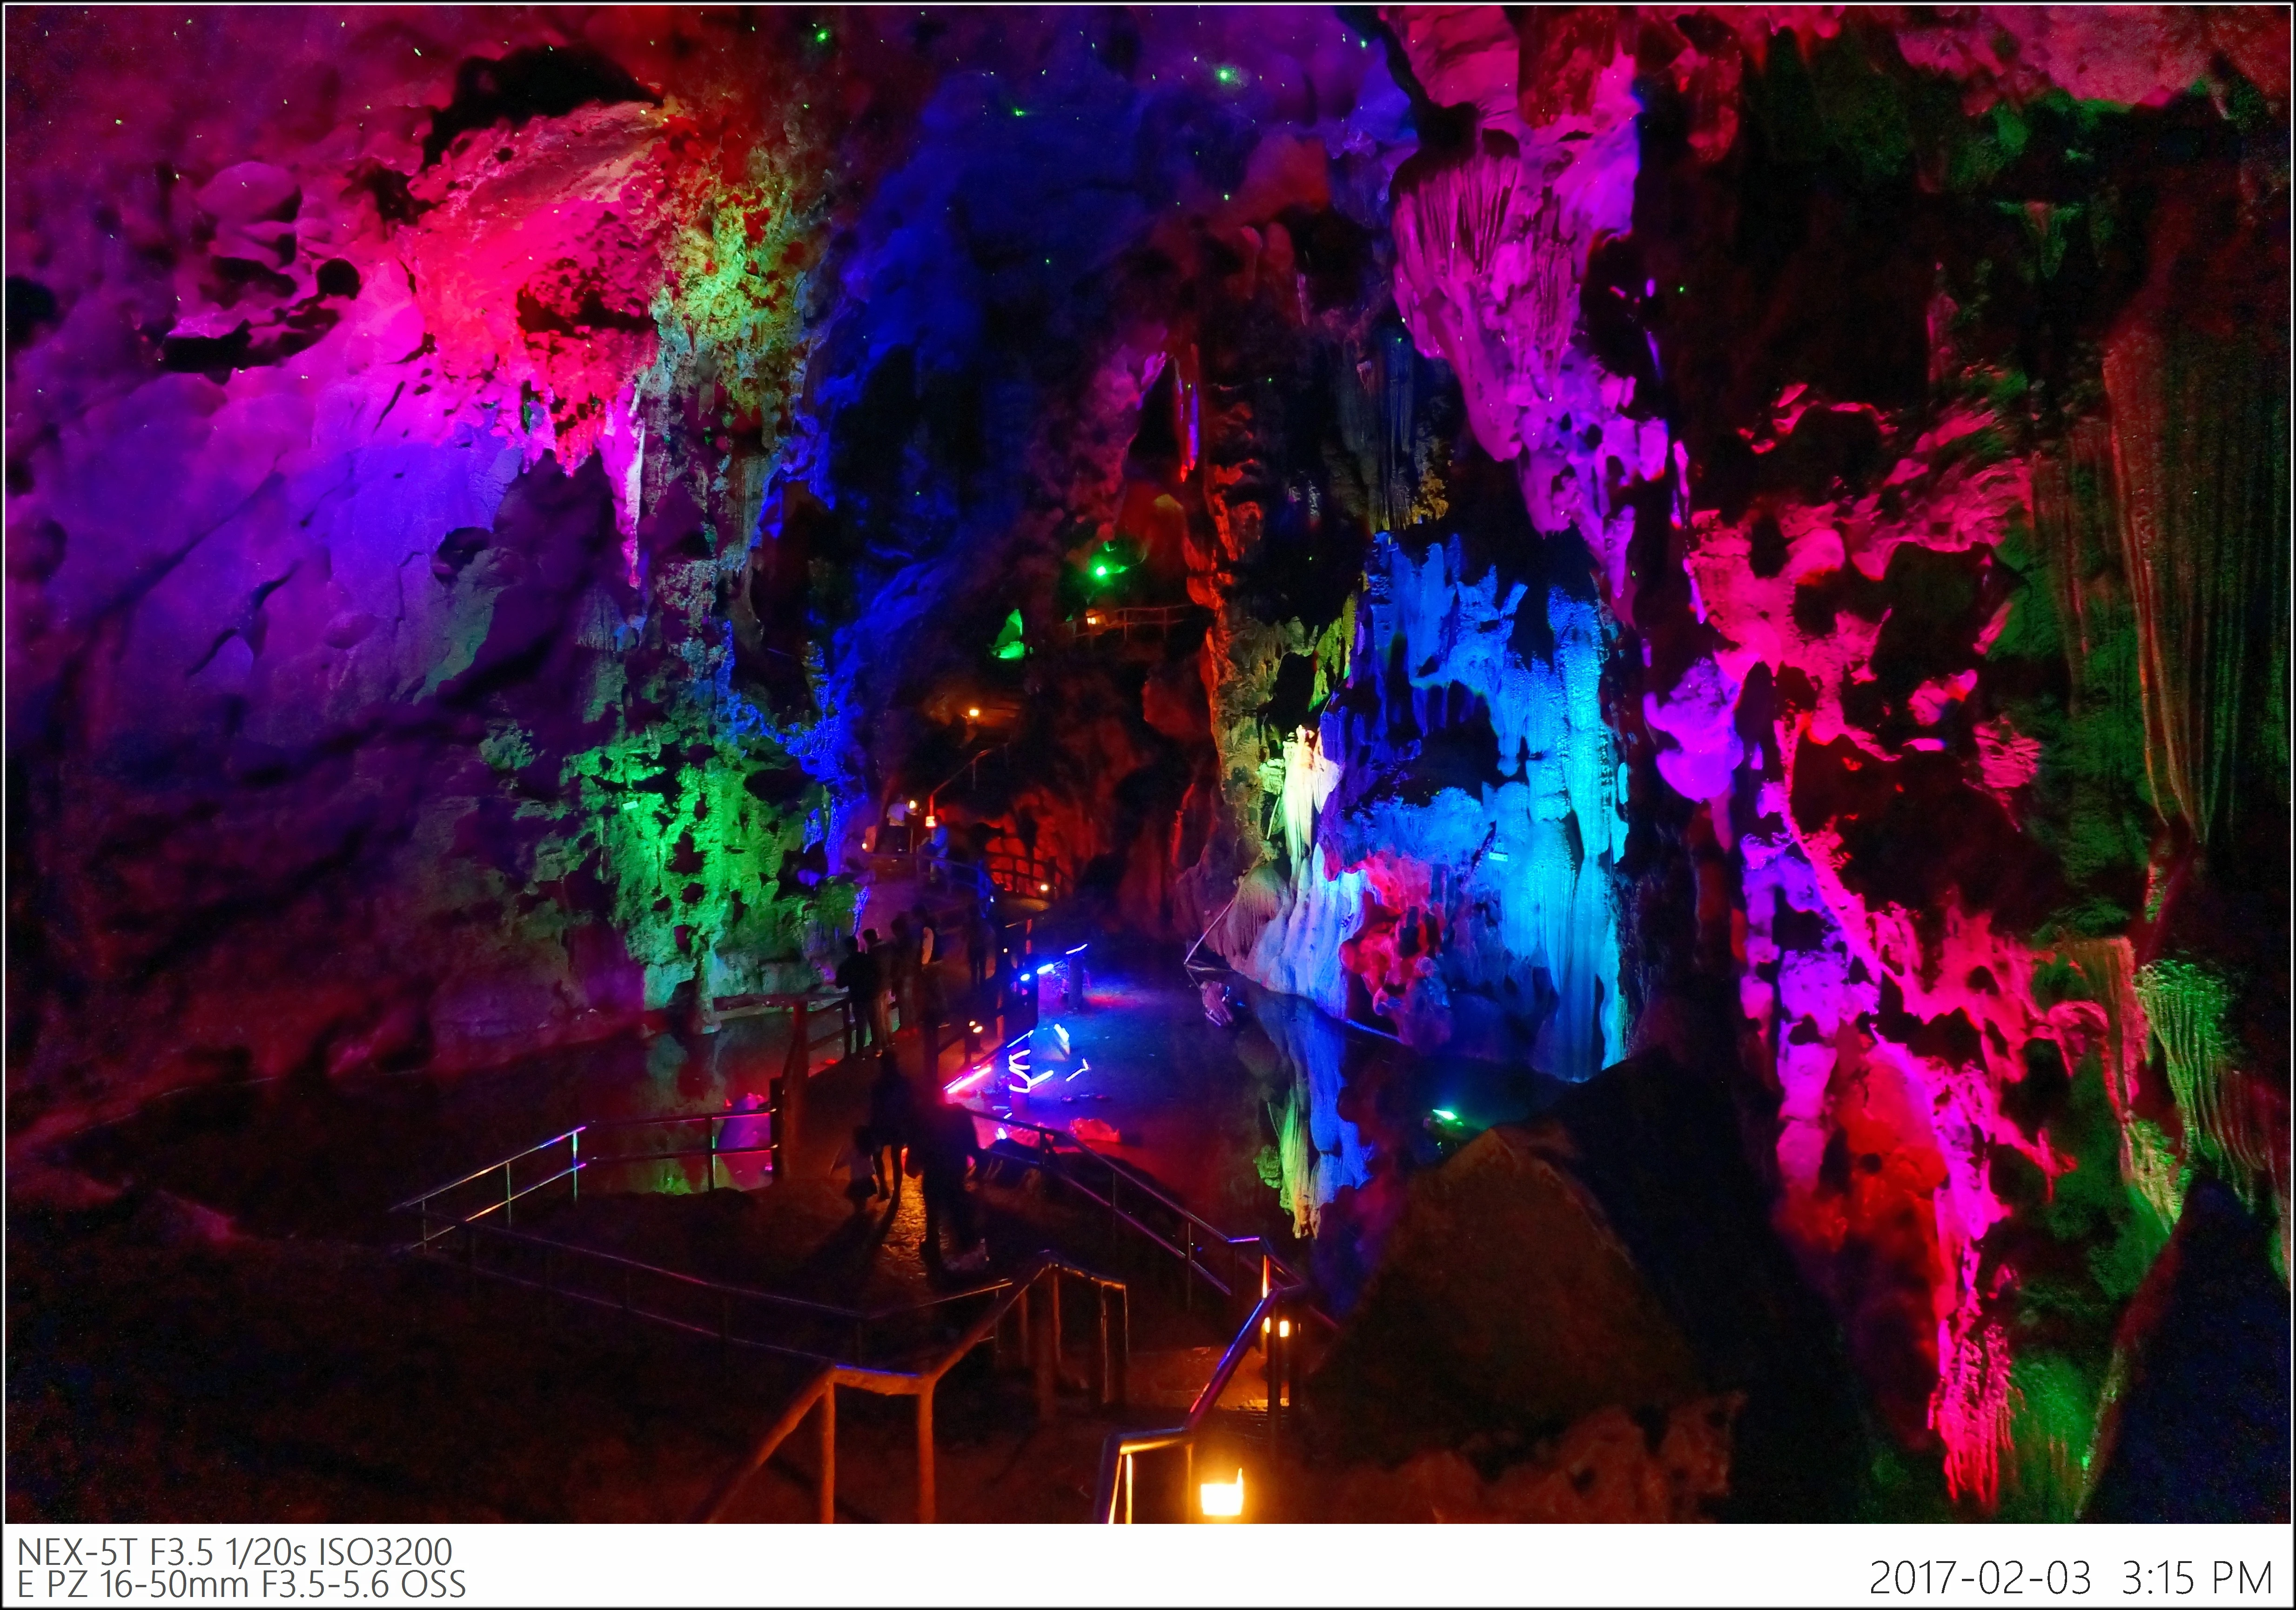
Task: Click the small green triangular glow on cave wall
Action: [x=1010, y=638]
